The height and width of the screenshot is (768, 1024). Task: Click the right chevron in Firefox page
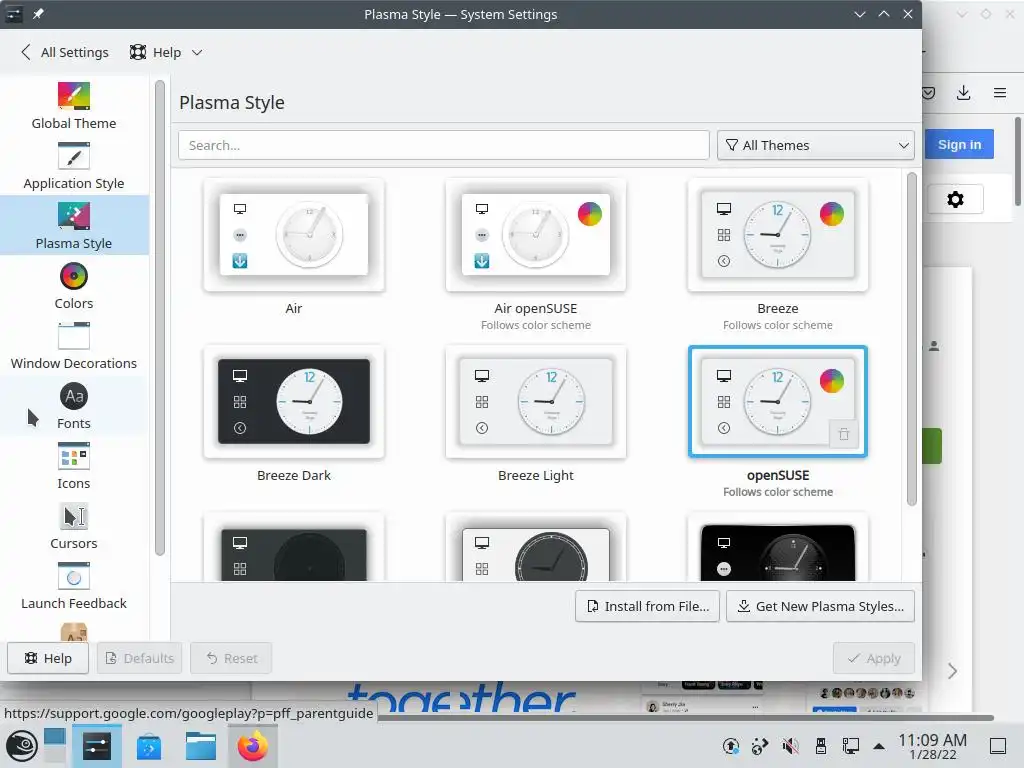952,671
